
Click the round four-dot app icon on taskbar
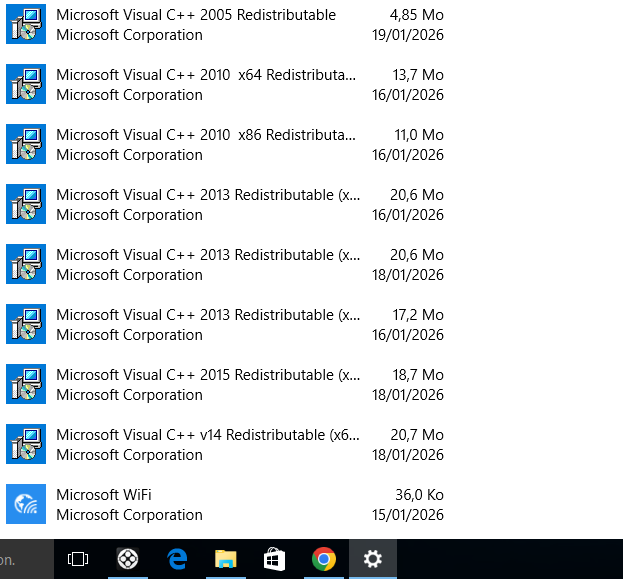(x=128, y=559)
